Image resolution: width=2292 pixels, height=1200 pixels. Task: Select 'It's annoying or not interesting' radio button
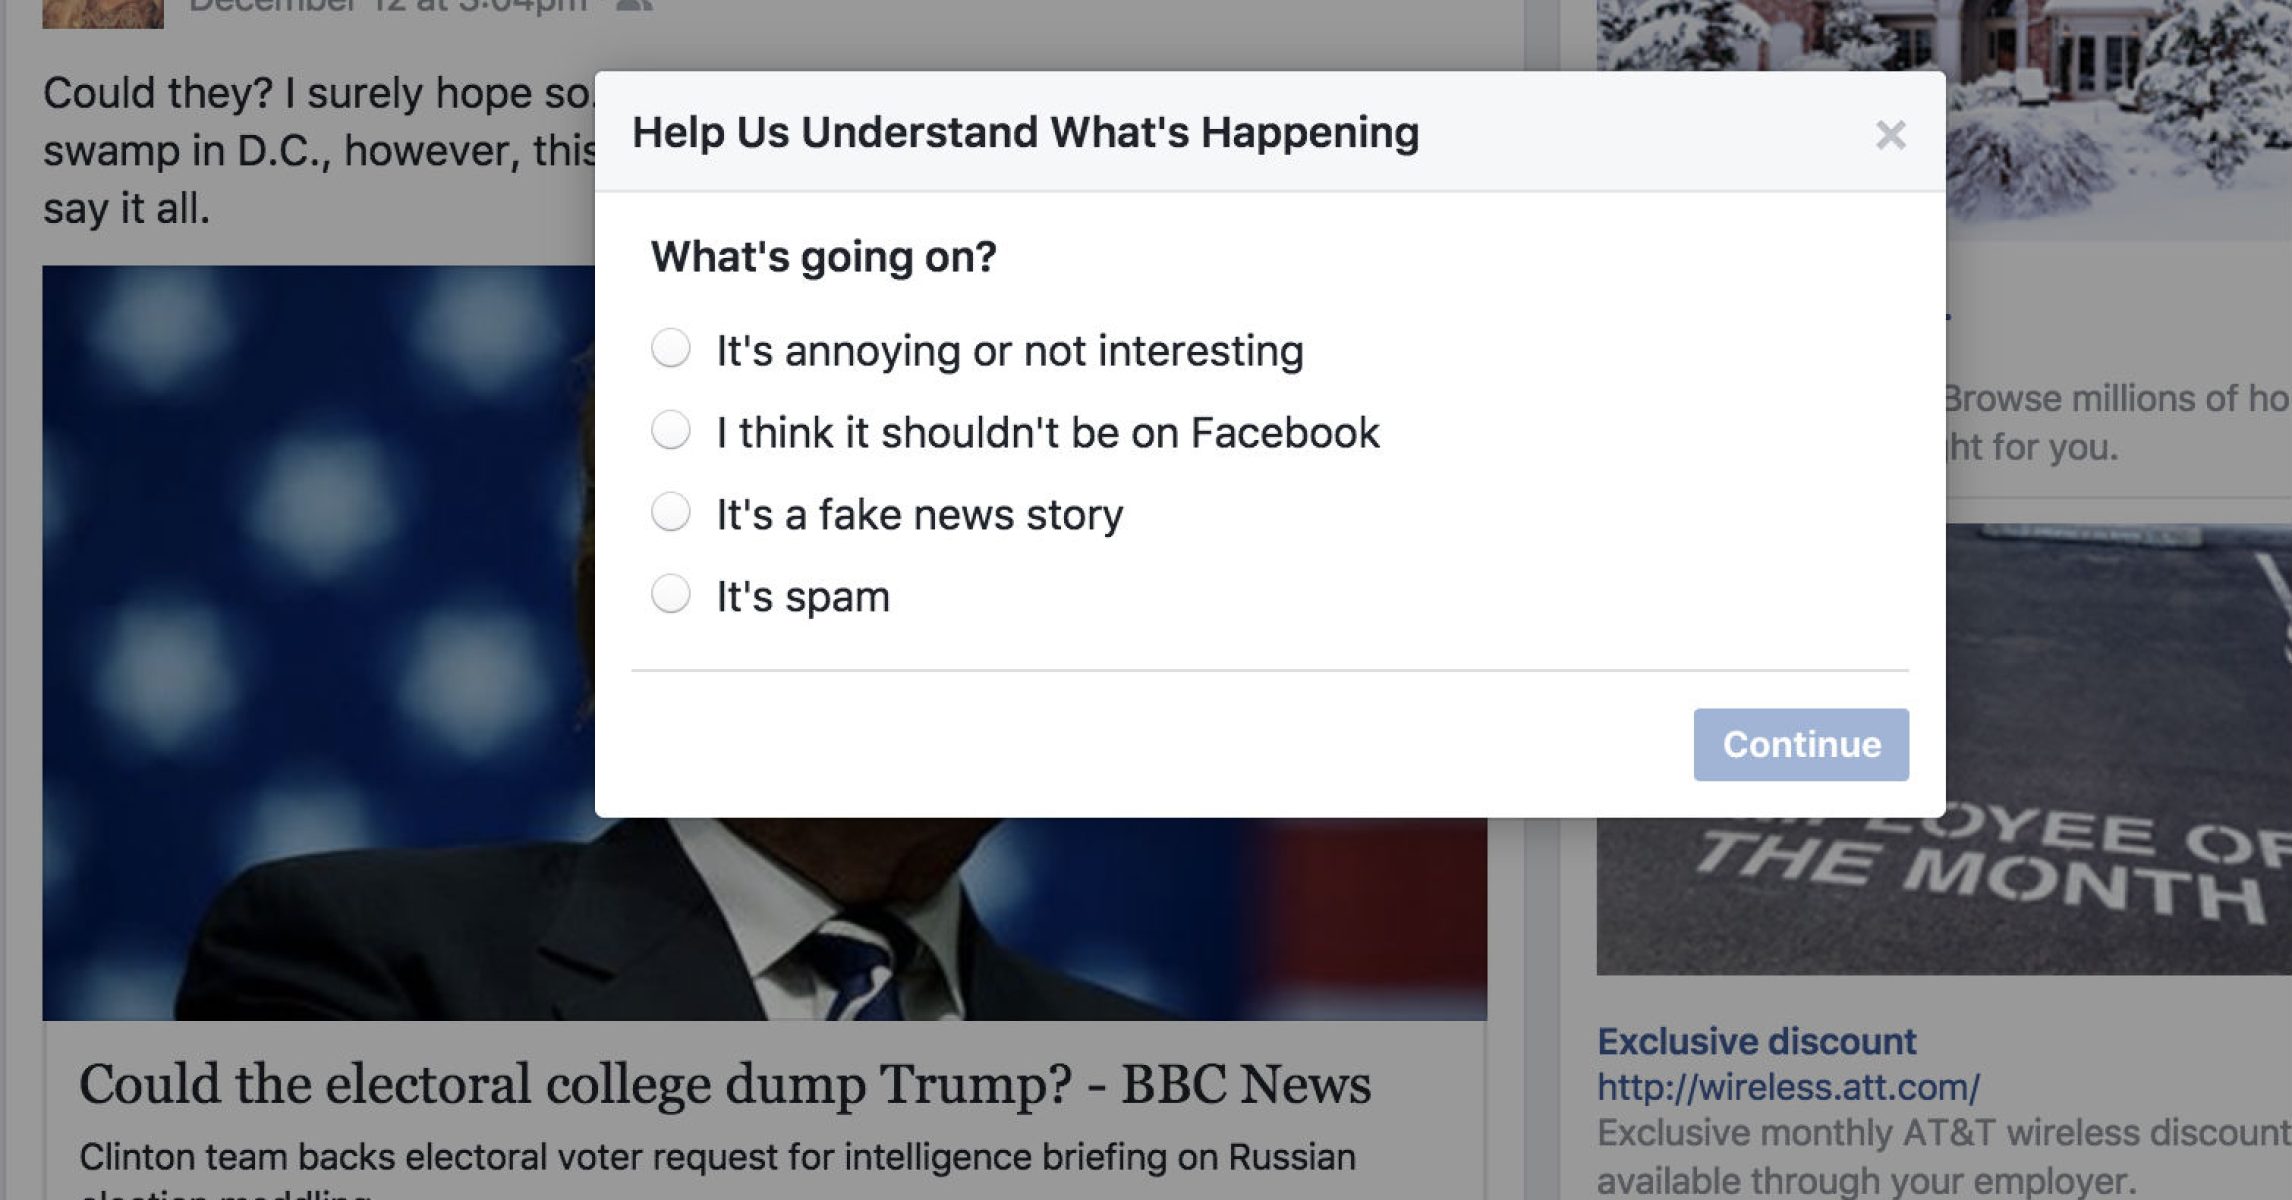click(x=671, y=349)
